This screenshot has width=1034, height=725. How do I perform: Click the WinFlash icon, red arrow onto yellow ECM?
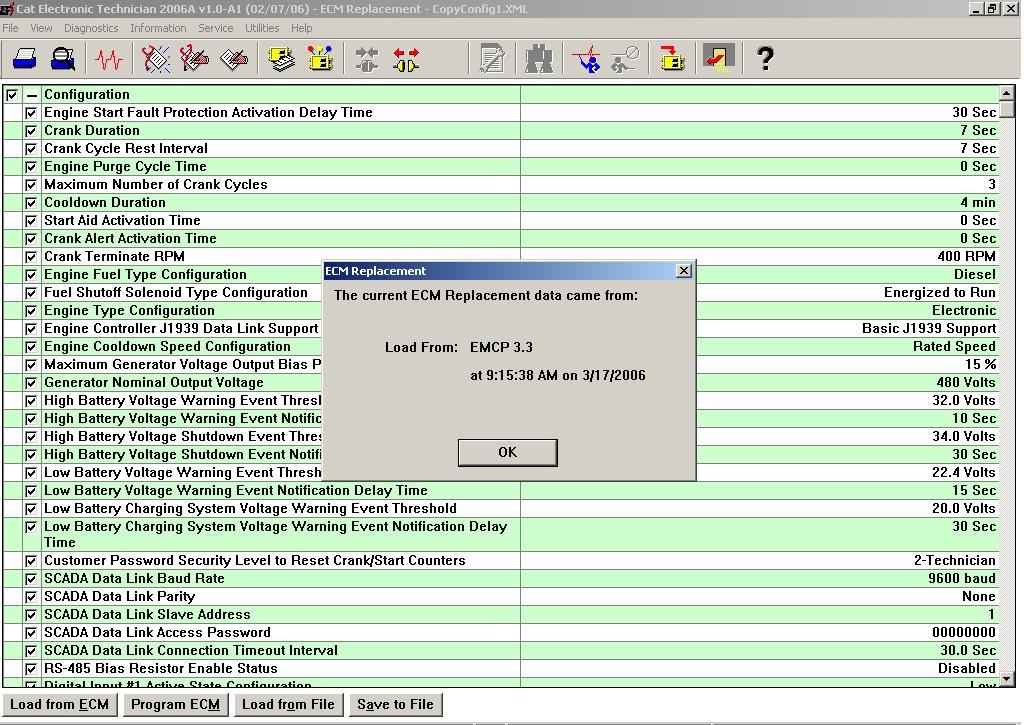click(x=672, y=59)
